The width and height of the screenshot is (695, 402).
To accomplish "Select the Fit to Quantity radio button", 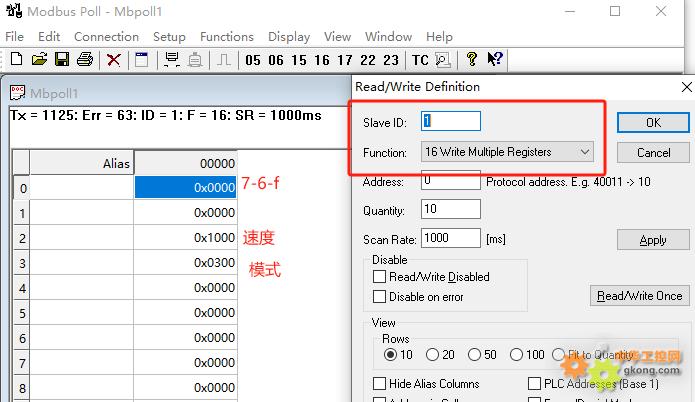I will click(558, 355).
